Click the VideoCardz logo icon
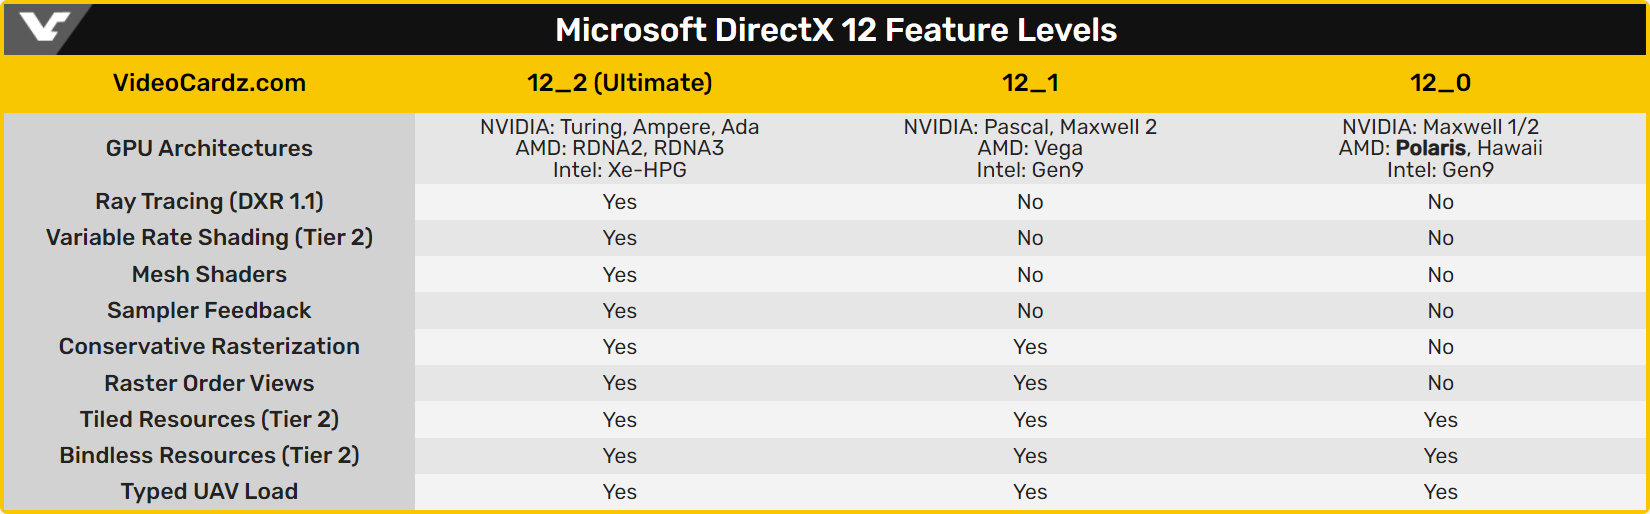The image size is (1650, 514). pyautogui.click(x=45, y=27)
